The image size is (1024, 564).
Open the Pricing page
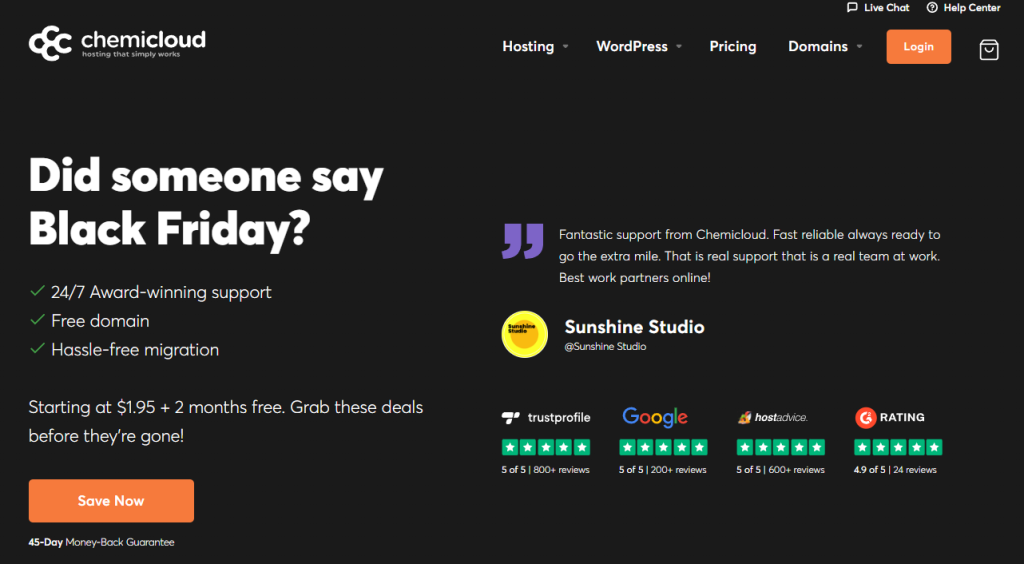733,46
